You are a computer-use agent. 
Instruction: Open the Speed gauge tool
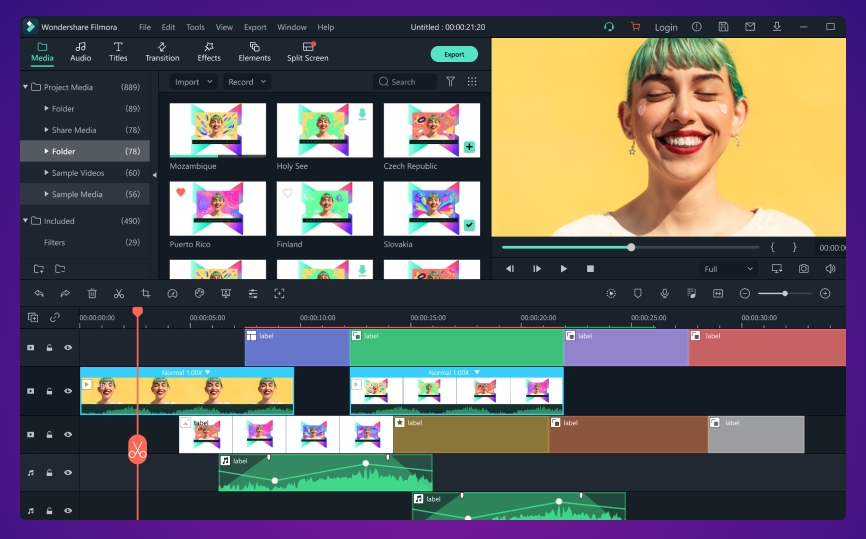pyautogui.click(x=172, y=293)
